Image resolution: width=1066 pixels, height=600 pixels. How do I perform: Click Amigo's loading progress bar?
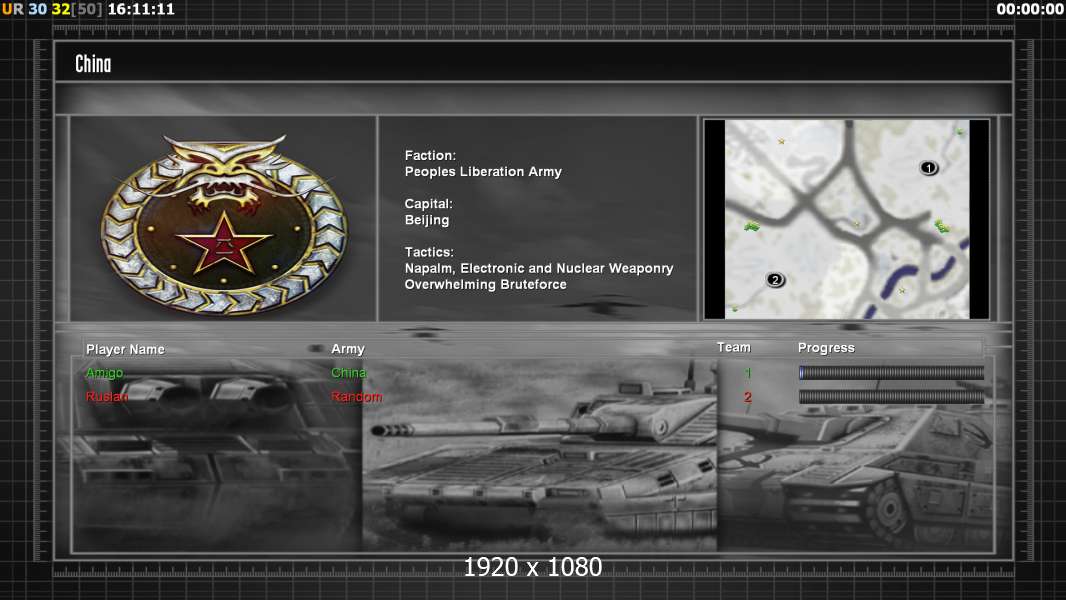pos(891,372)
